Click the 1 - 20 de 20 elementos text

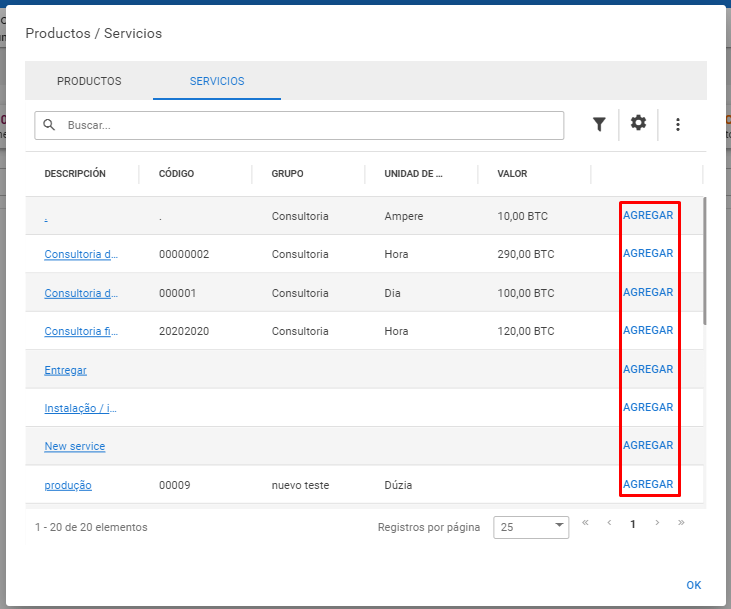tap(91, 527)
